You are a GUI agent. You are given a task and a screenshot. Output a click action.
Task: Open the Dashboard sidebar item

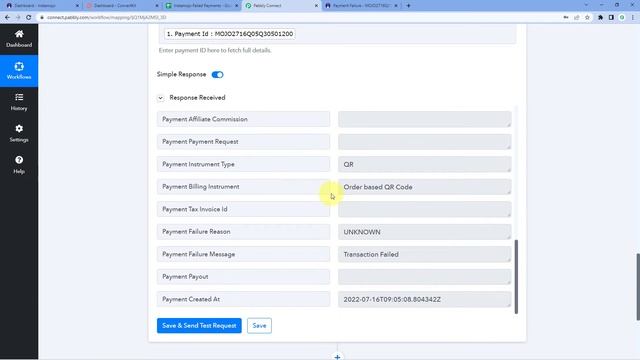pos(19,39)
